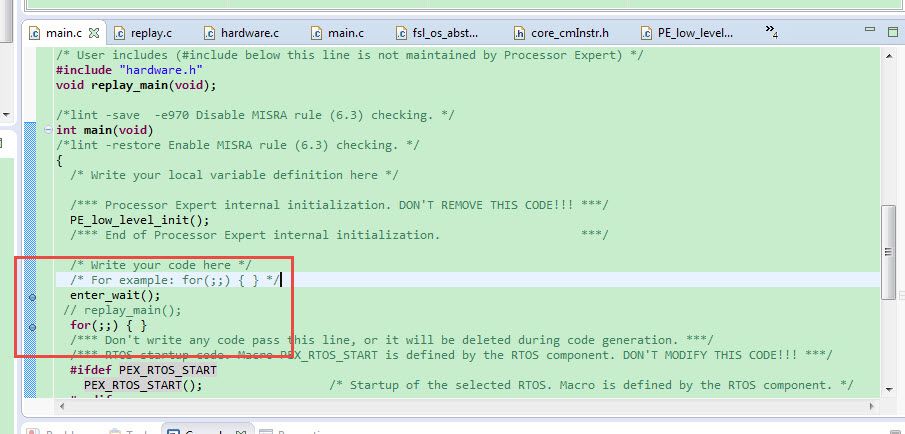
Task: Click the "For example: for(;;)" comment line
Action: [x=175, y=280]
